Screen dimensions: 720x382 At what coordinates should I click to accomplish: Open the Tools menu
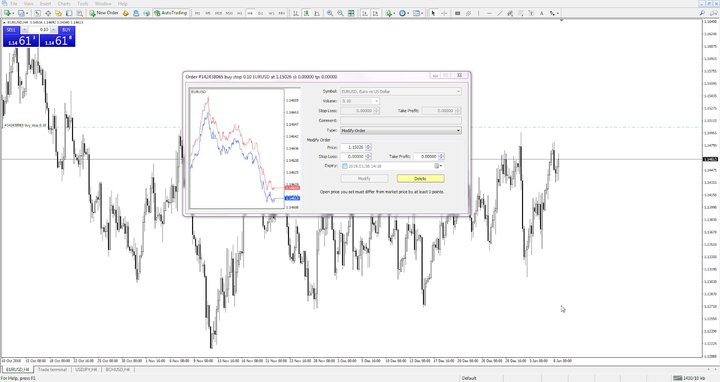[x=83, y=4]
